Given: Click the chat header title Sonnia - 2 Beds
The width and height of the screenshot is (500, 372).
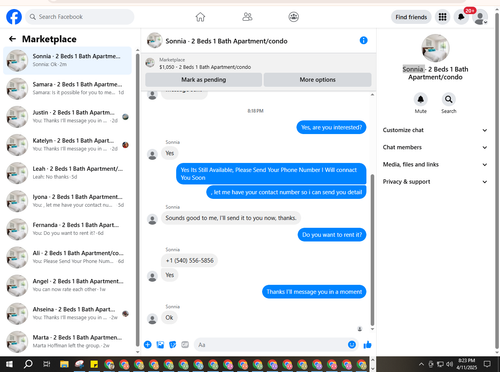Looking at the screenshot, I should point(226,41).
